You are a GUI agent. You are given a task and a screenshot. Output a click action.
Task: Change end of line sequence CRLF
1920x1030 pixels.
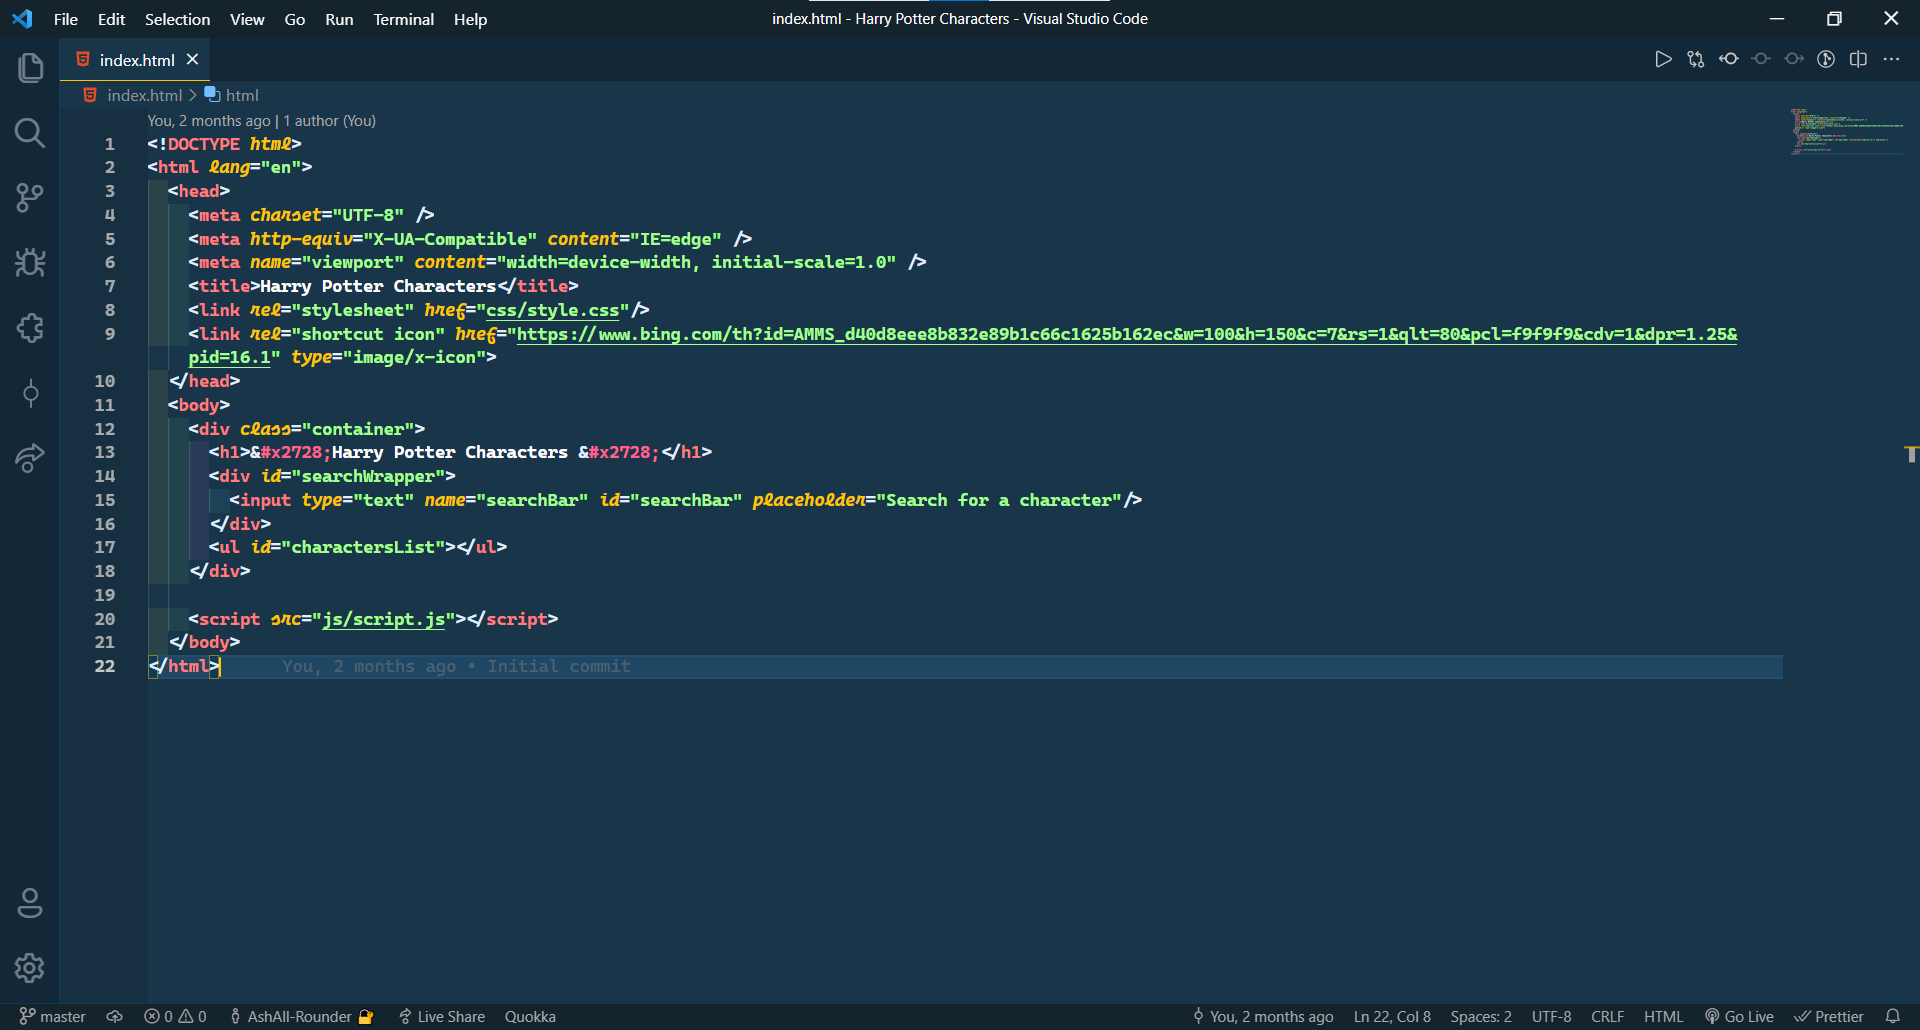(1607, 1016)
